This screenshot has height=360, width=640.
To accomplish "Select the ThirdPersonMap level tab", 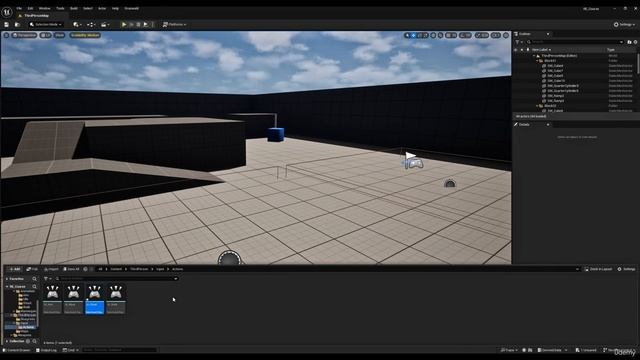I will tap(36, 16).
